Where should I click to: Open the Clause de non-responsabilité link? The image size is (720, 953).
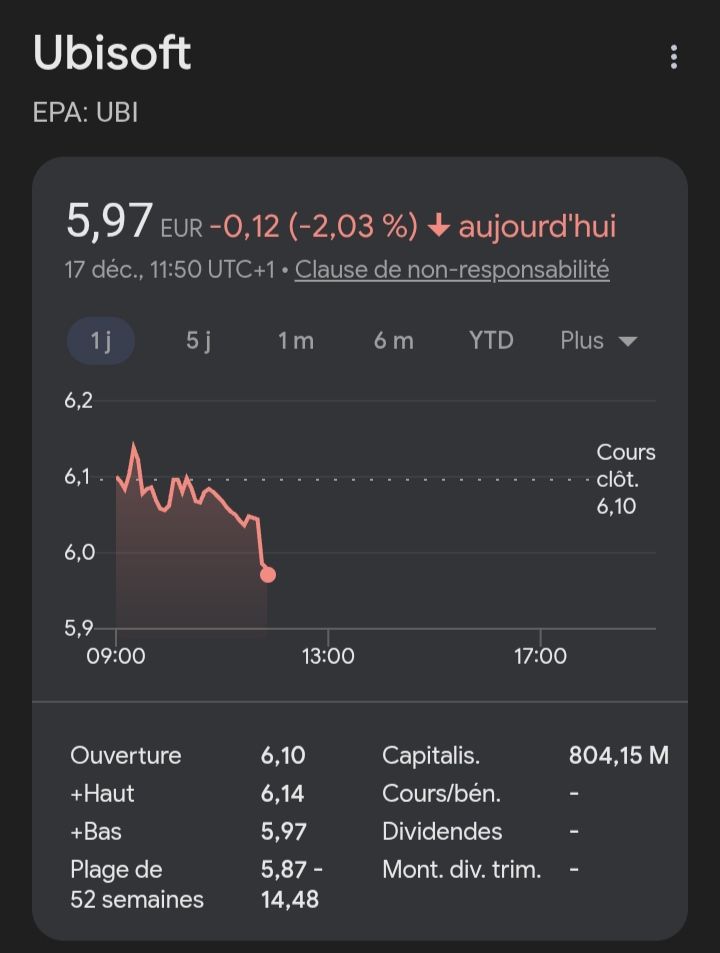click(452, 270)
